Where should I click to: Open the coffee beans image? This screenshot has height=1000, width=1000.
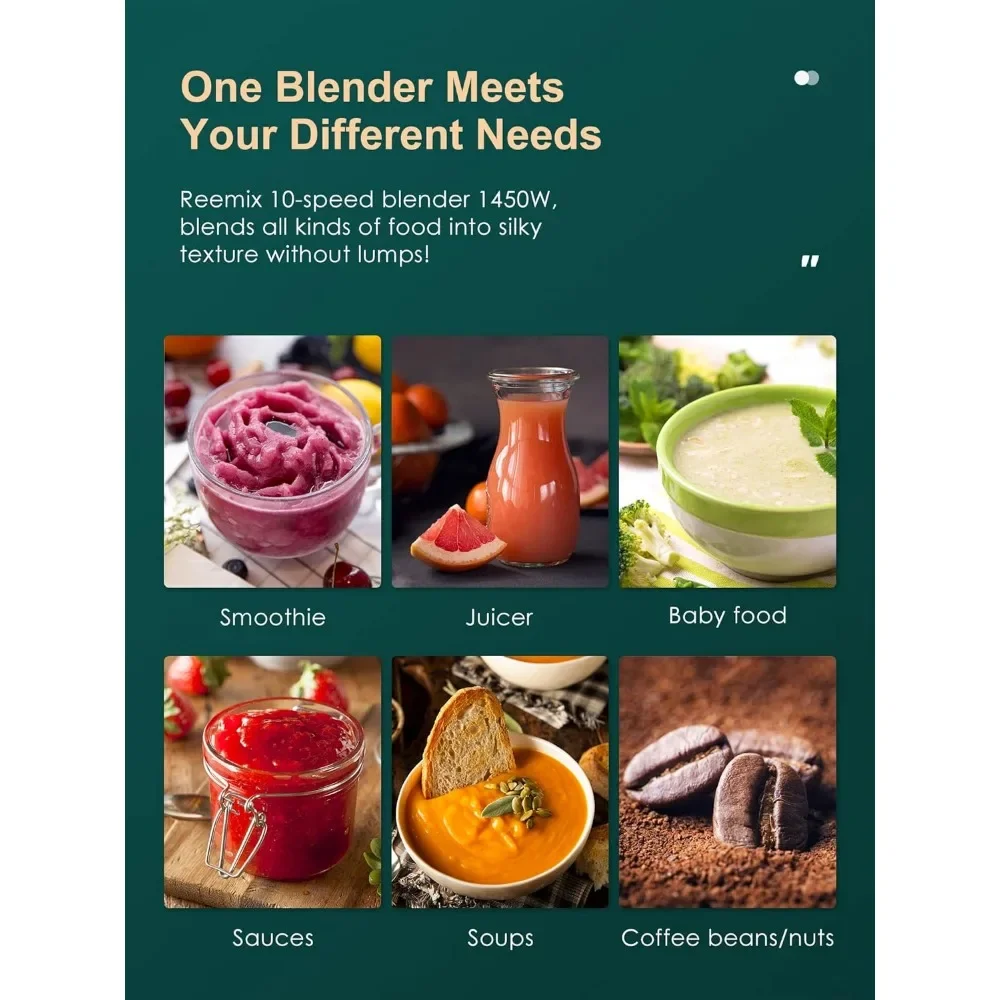click(x=728, y=782)
